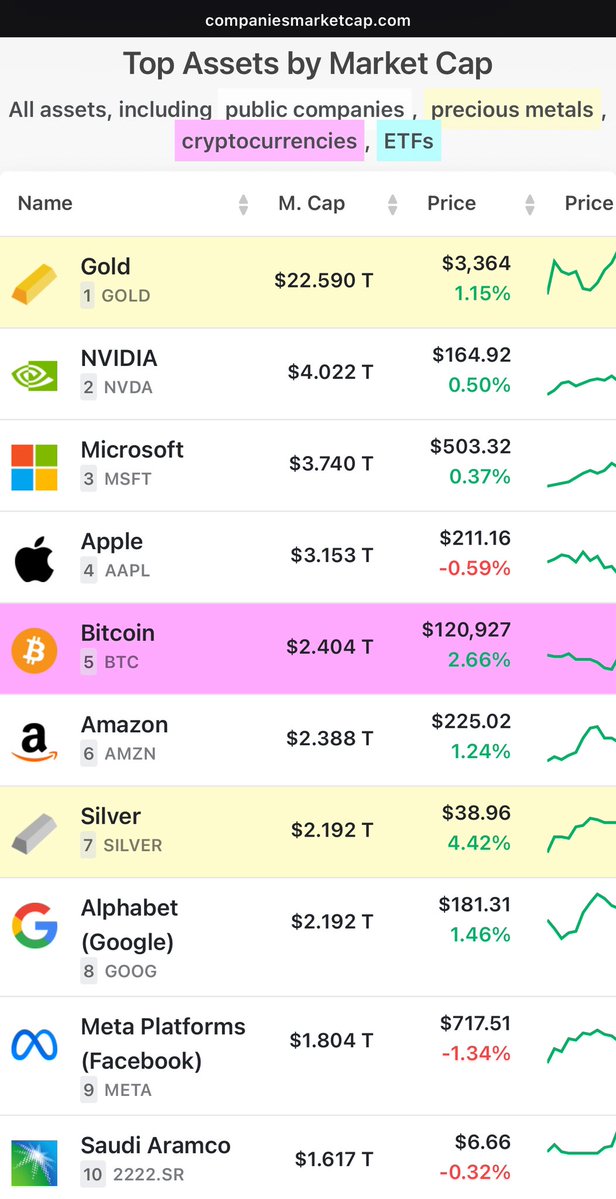The image size is (616, 1199).
Task: Open the Price column sort arrows
Action: (529, 203)
